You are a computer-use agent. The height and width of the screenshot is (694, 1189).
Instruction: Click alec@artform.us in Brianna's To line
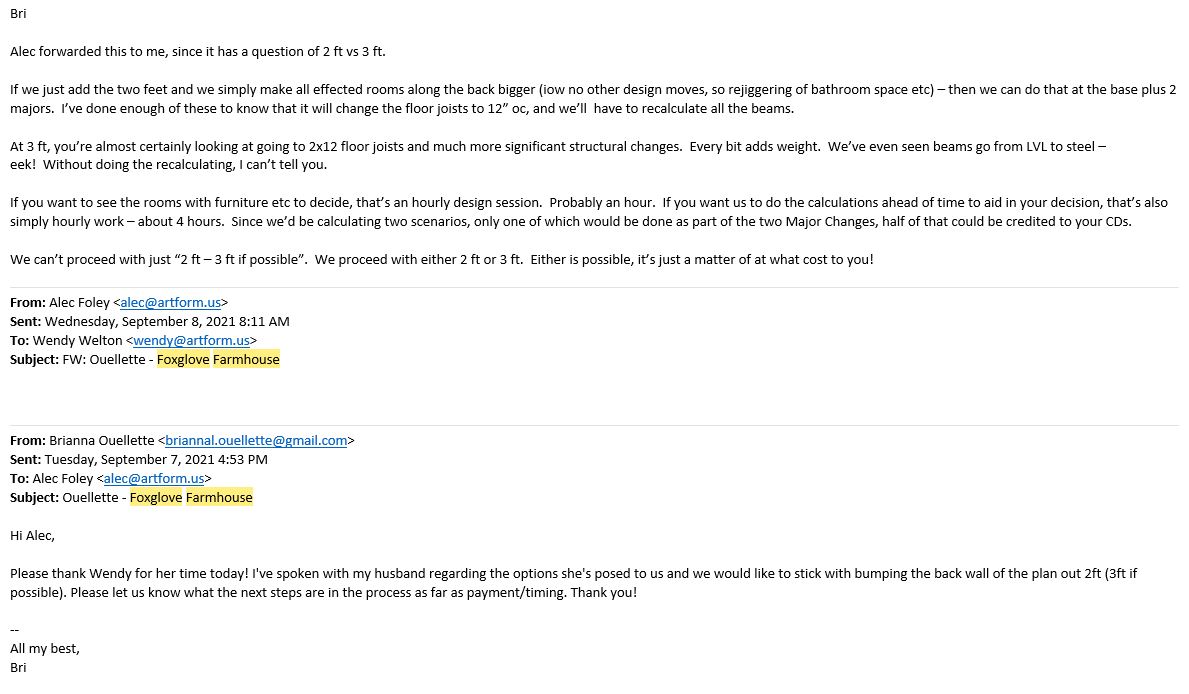click(154, 479)
